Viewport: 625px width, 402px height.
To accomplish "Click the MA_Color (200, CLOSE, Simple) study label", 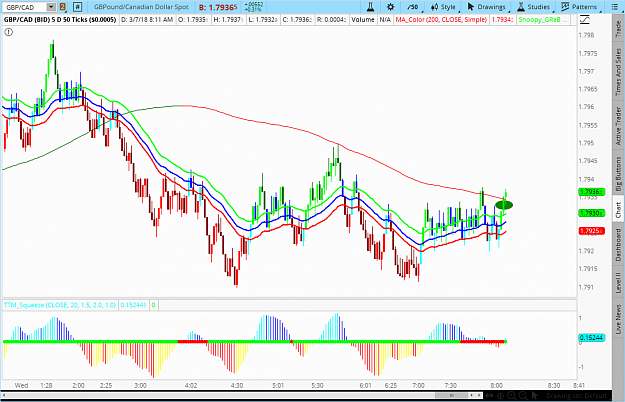I will pos(441,19).
